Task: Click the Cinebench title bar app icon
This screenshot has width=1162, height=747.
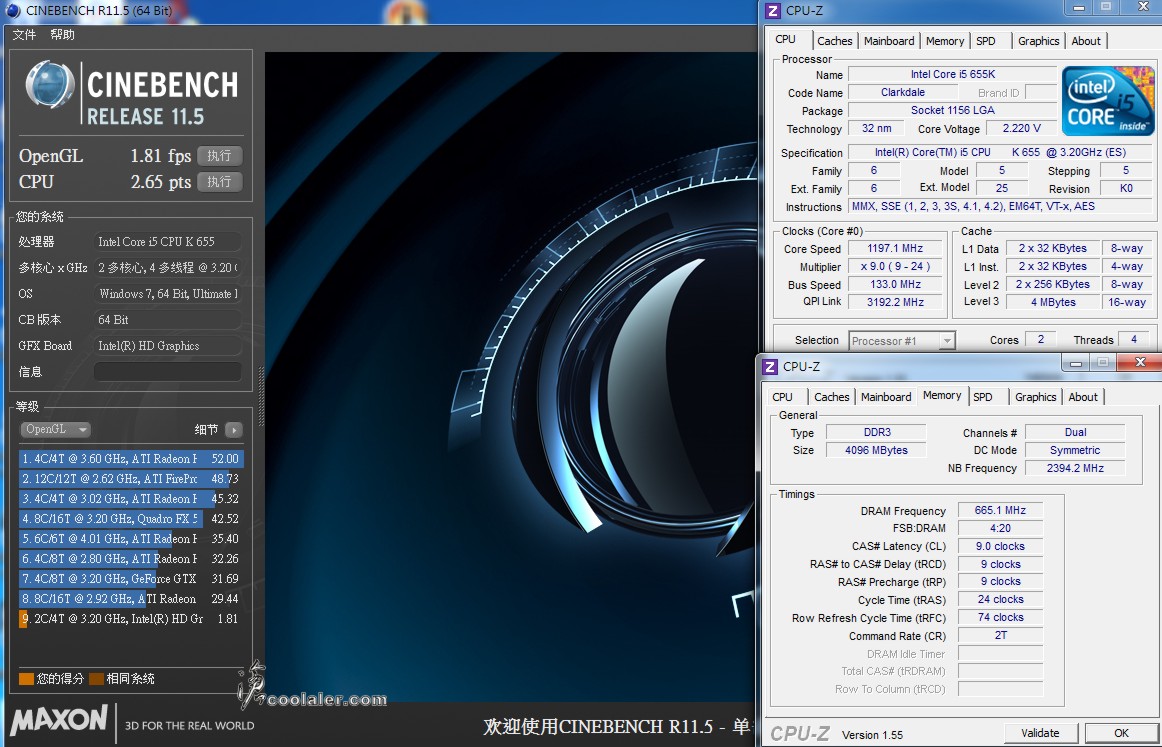Action: [x=13, y=10]
